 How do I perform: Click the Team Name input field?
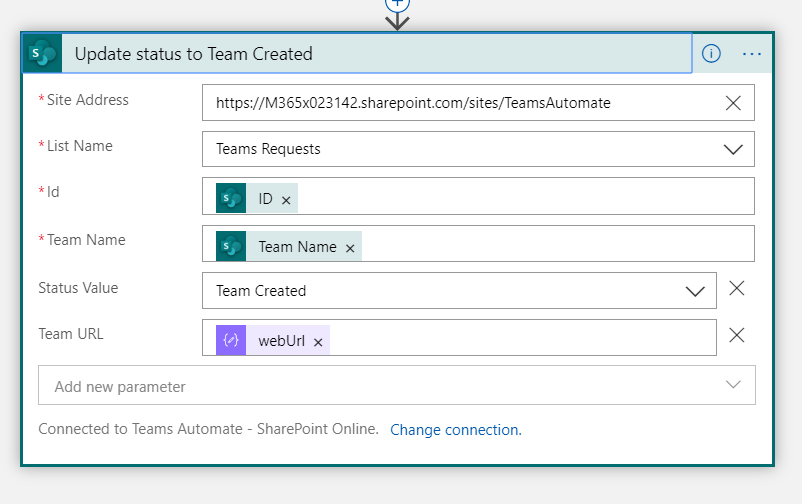[x=478, y=244]
